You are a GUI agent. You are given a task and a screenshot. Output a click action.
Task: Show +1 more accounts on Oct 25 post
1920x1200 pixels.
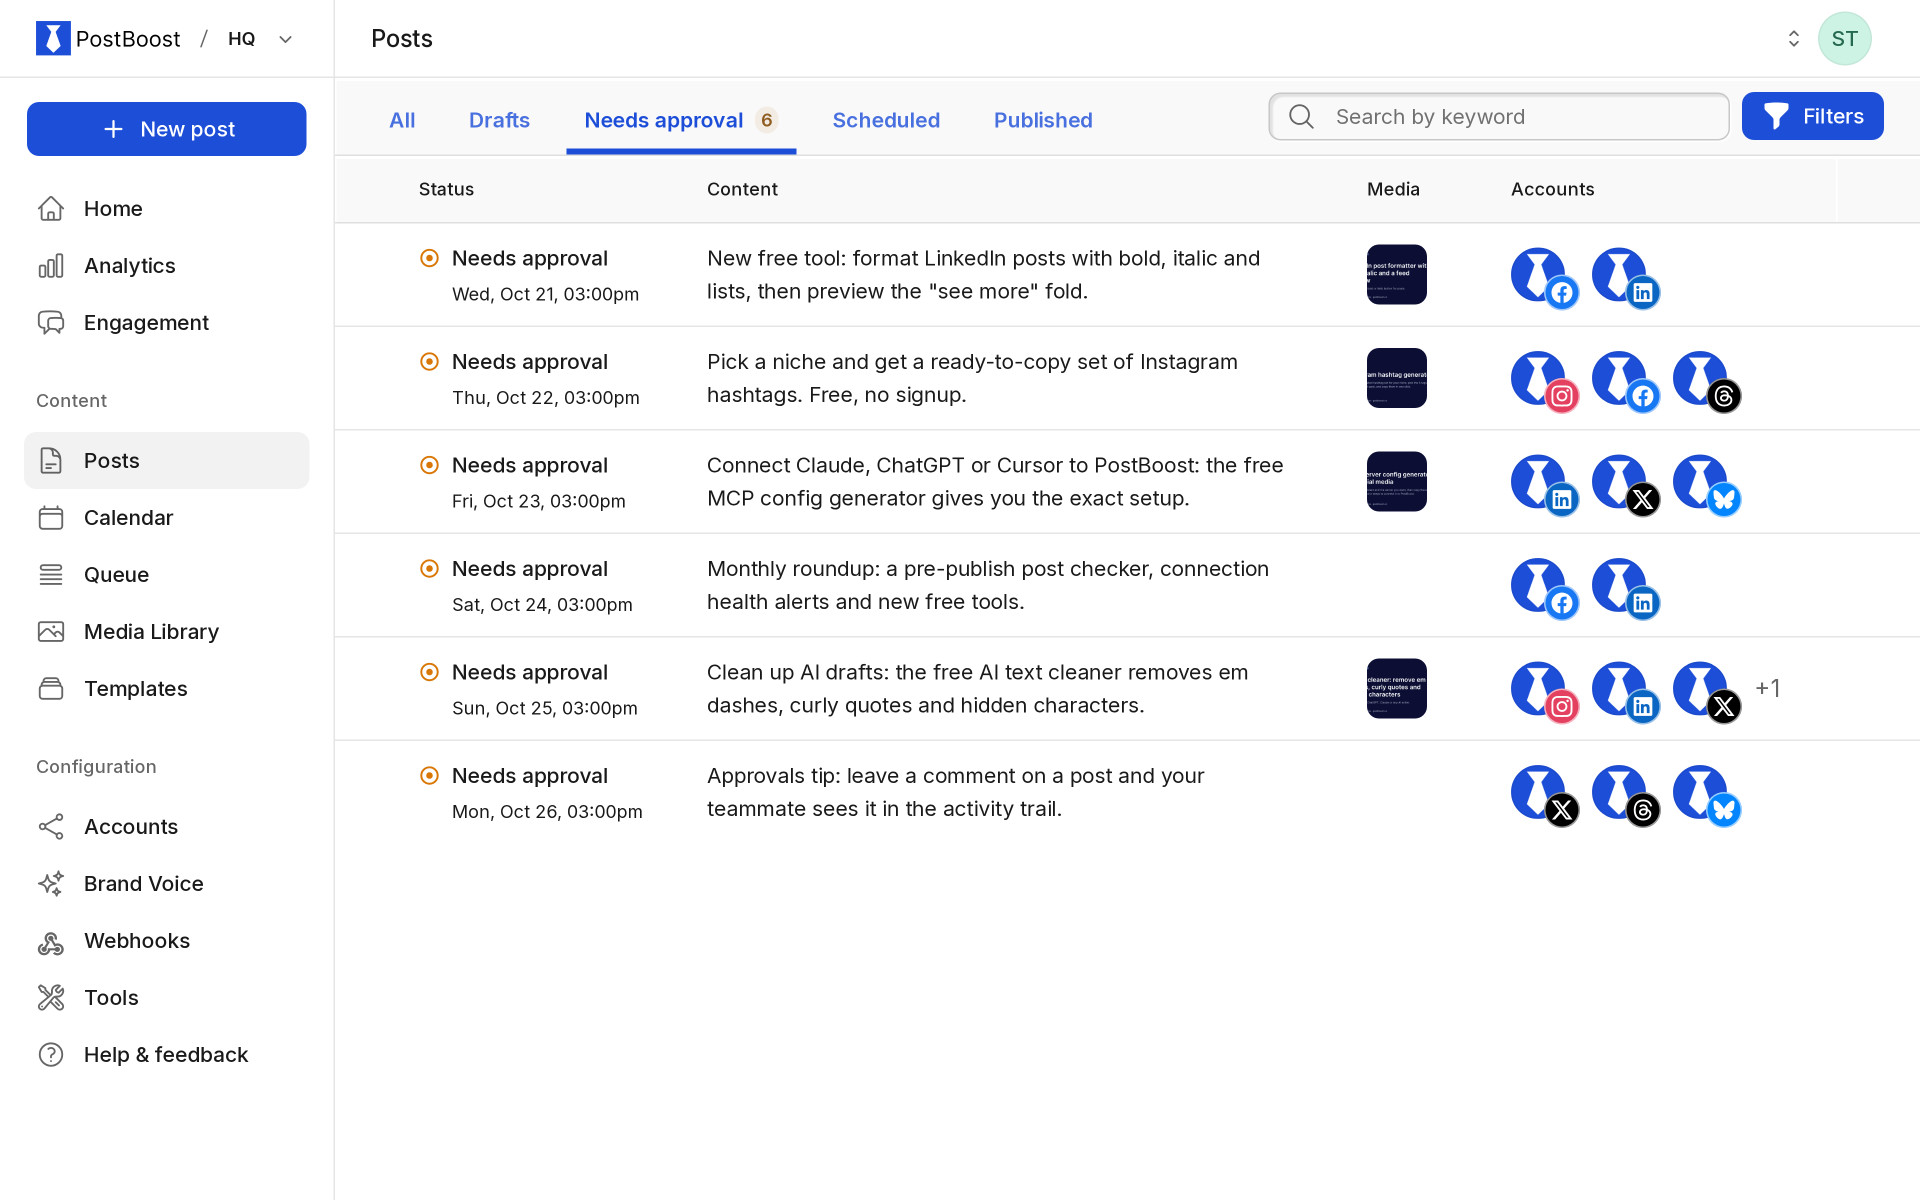tap(1767, 688)
